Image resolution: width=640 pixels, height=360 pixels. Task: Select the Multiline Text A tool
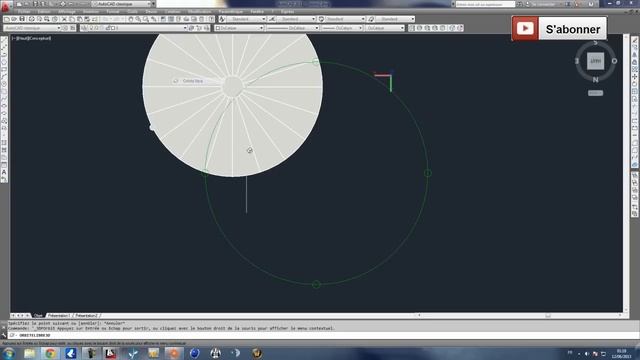4,172
